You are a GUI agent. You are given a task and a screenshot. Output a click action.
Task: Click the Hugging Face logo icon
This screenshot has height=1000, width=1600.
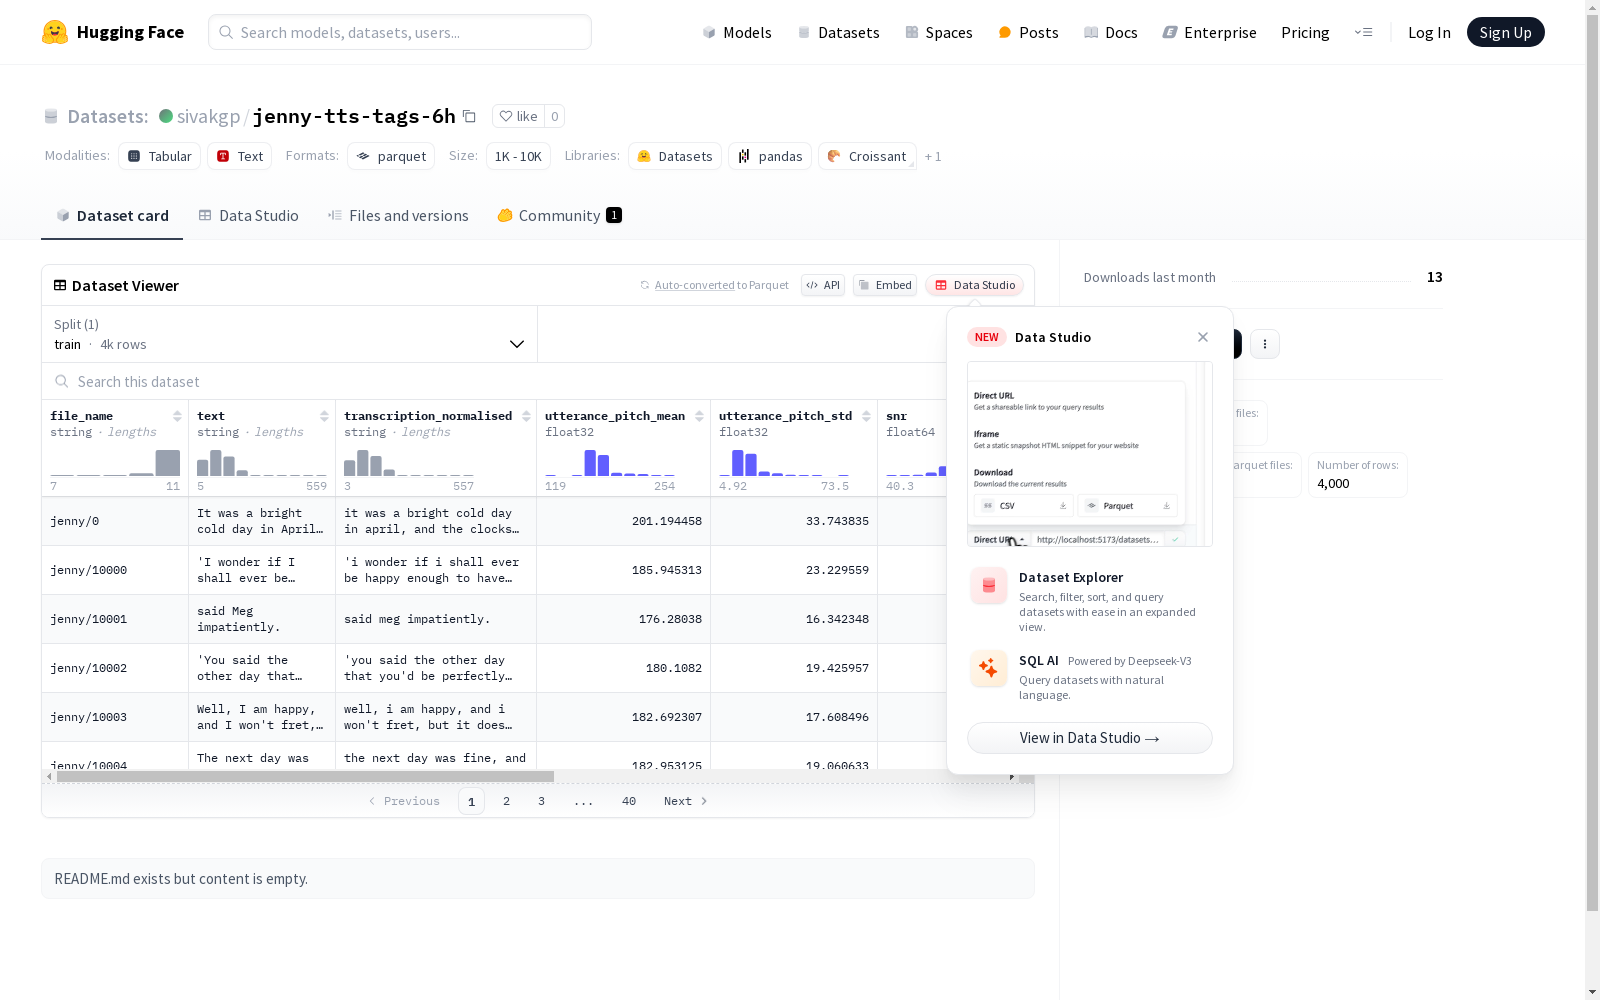(x=55, y=32)
